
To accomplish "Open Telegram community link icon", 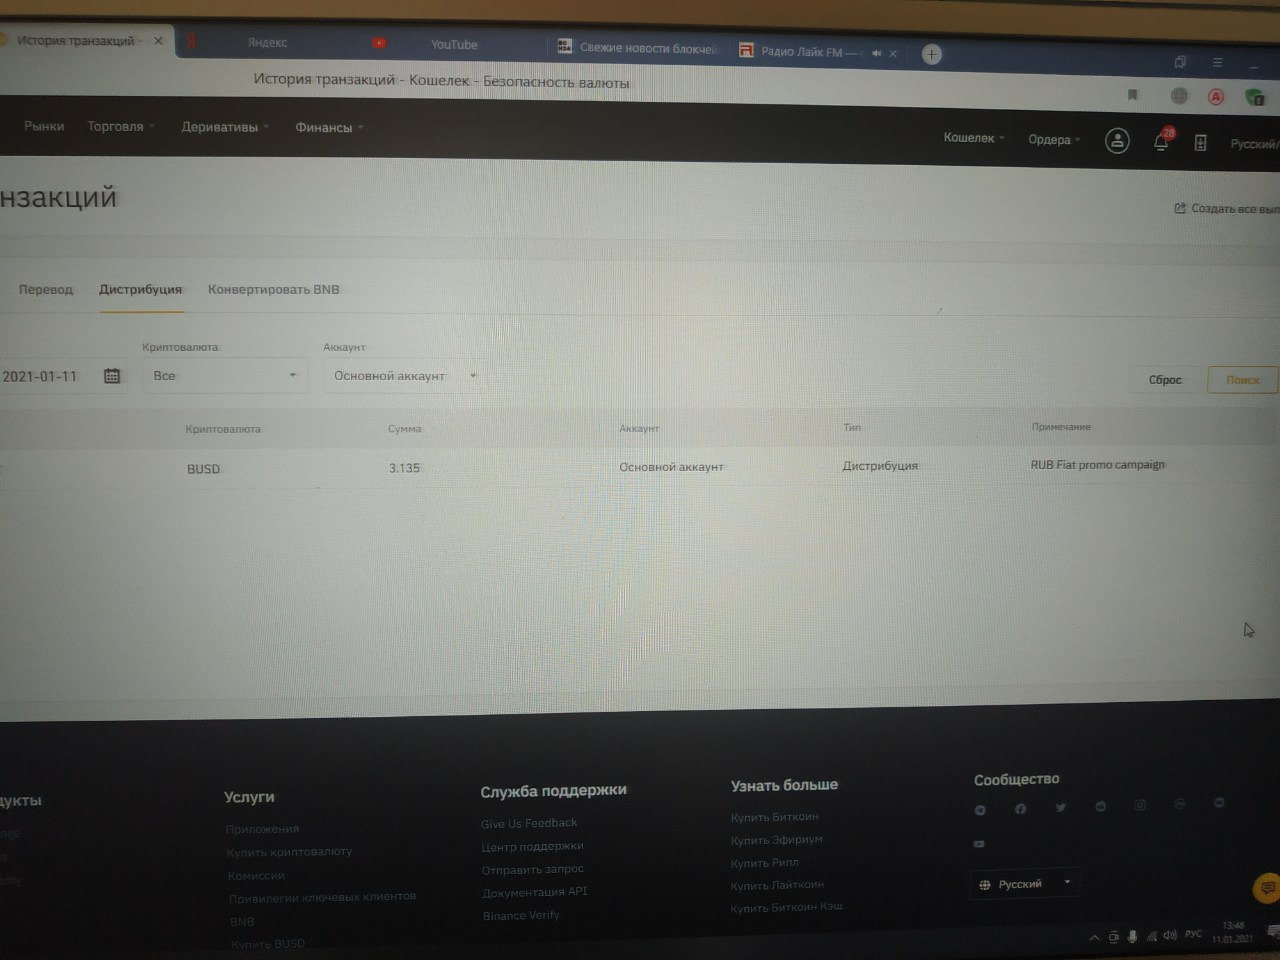I will (x=980, y=810).
